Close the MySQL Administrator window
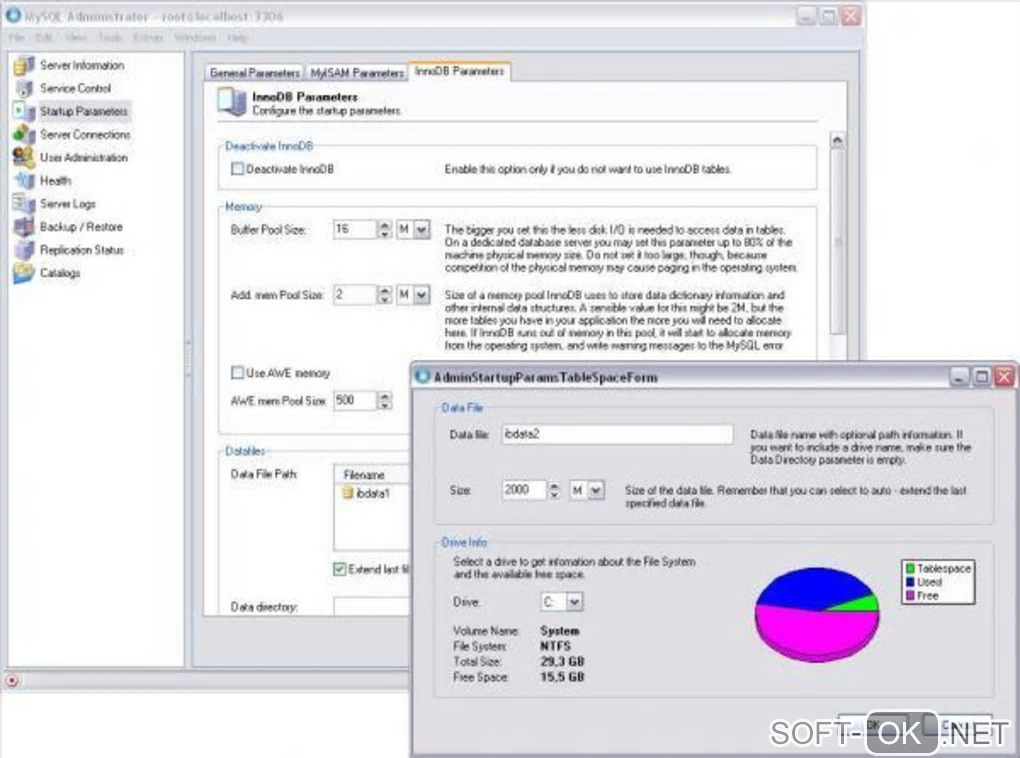Viewport: 1020px width, 758px height. tap(851, 16)
